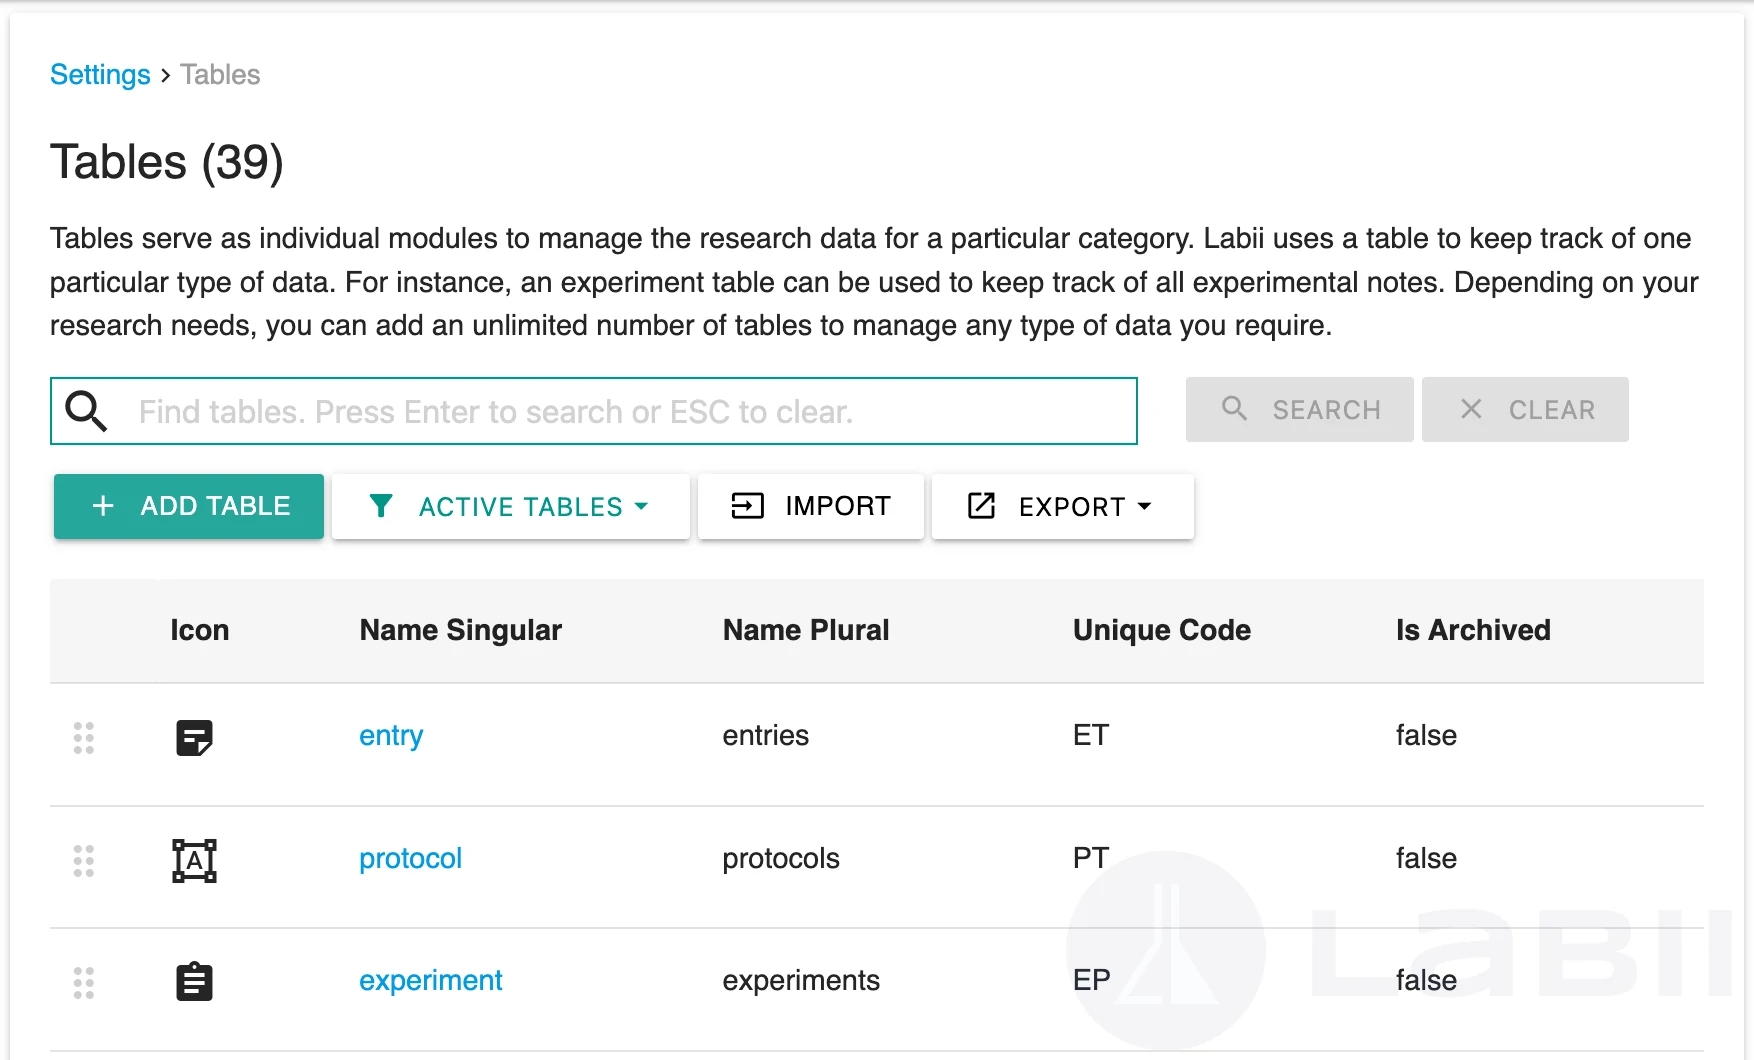Click the funnel filter icon
1754x1060 pixels.
tap(381, 506)
